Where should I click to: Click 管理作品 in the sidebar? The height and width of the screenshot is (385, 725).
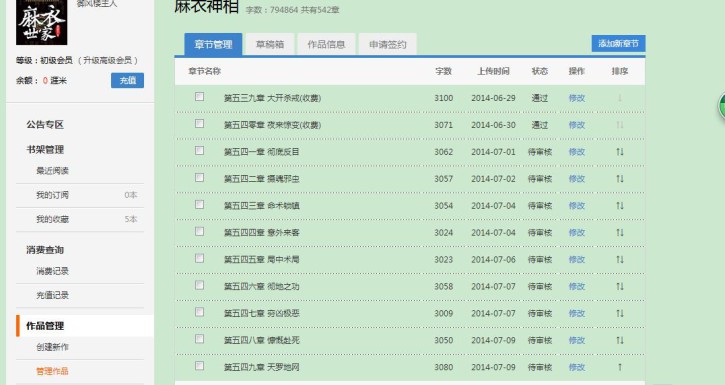tap(52, 371)
